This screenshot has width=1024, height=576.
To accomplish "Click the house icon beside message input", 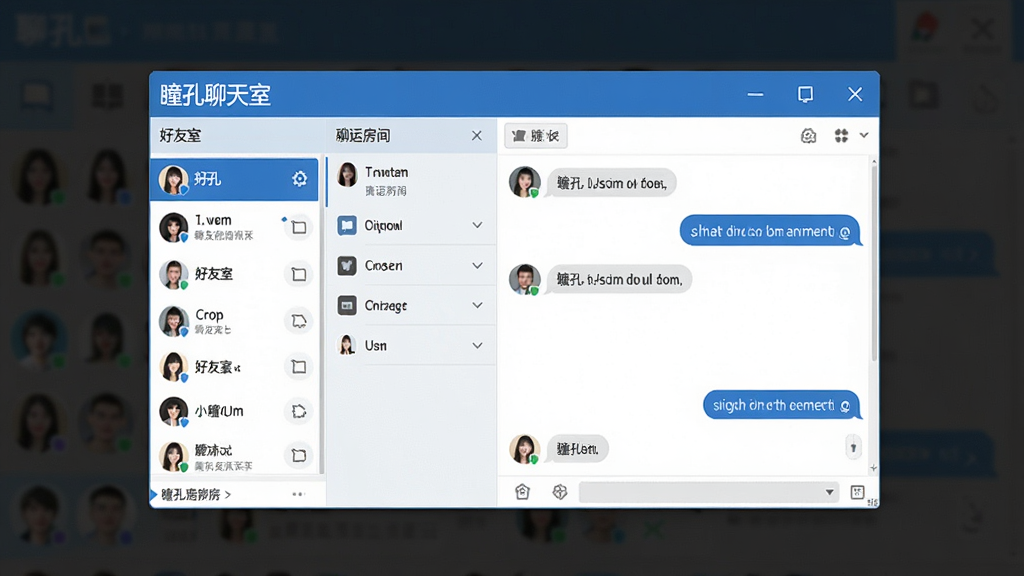I will click(522, 492).
